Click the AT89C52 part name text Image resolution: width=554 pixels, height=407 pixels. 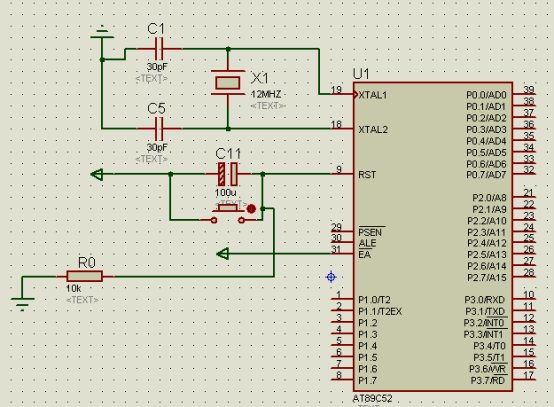click(x=372, y=399)
